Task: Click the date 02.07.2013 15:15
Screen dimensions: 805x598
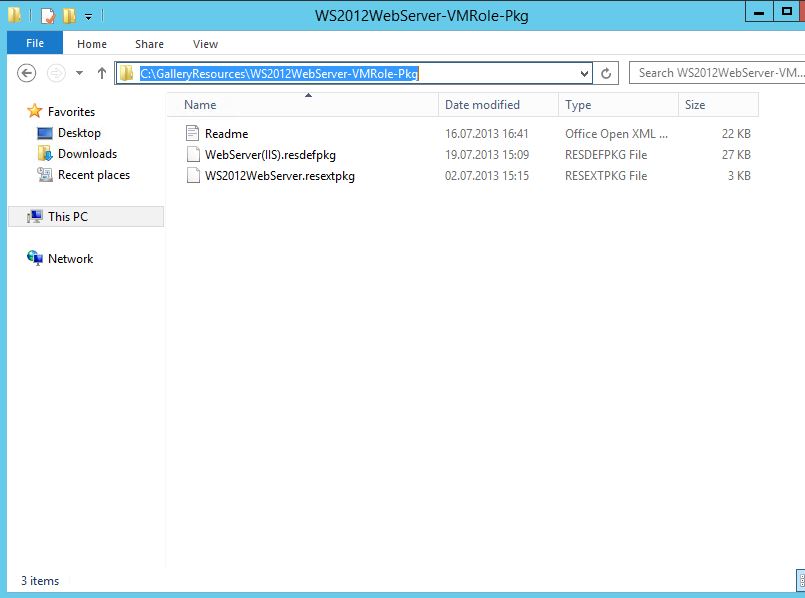Action: [x=487, y=176]
